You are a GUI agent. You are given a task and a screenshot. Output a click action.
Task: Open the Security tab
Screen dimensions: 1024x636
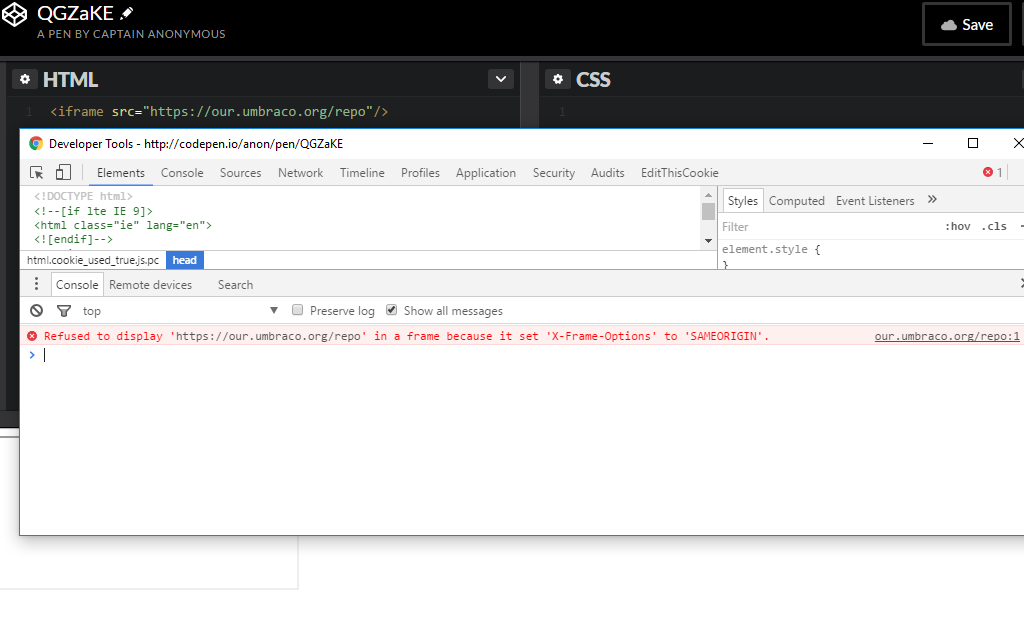[554, 173]
